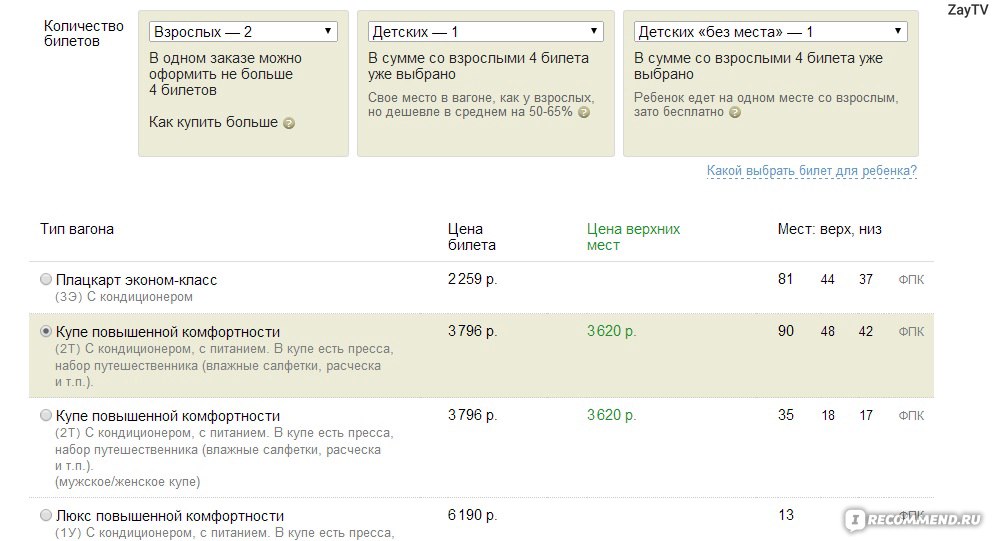The height and width of the screenshot is (541, 992).
Task: Click the 6190 р. ticket price
Action: 472,515
